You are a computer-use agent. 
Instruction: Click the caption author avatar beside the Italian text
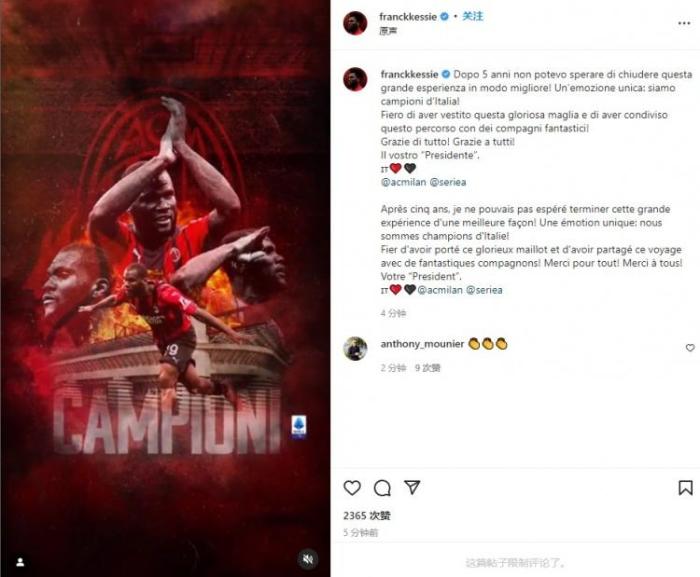tap(355, 79)
